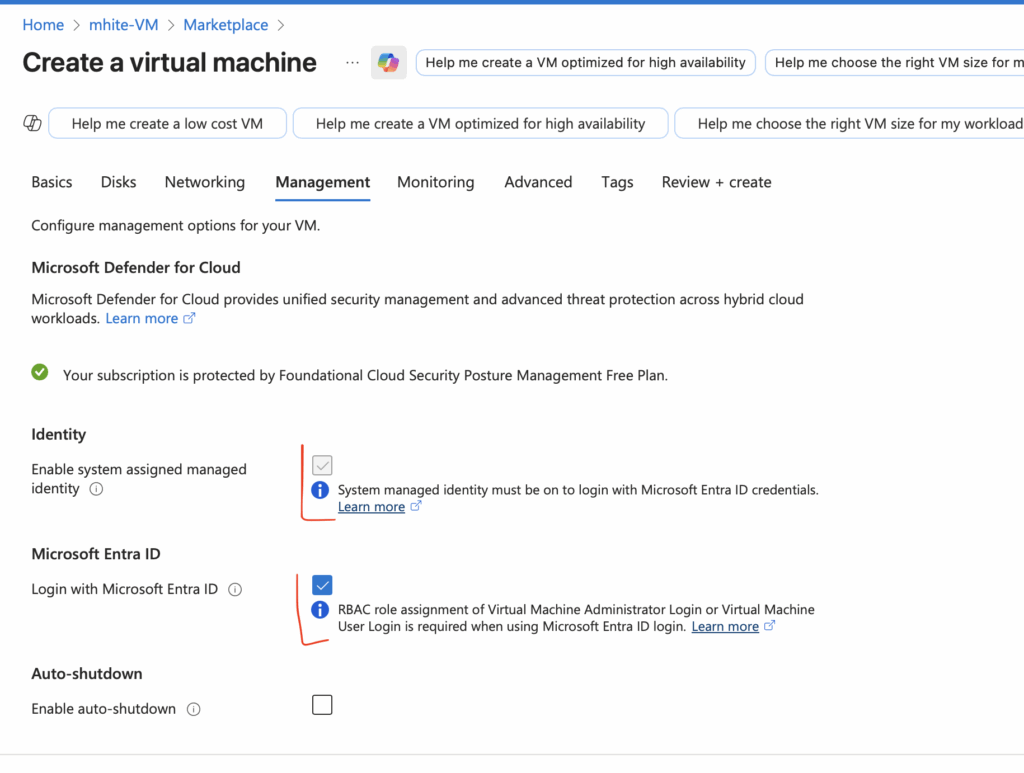The height and width of the screenshot is (773, 1024).
Task: Click Help me create a low cost VM
Action: (167, 124)
